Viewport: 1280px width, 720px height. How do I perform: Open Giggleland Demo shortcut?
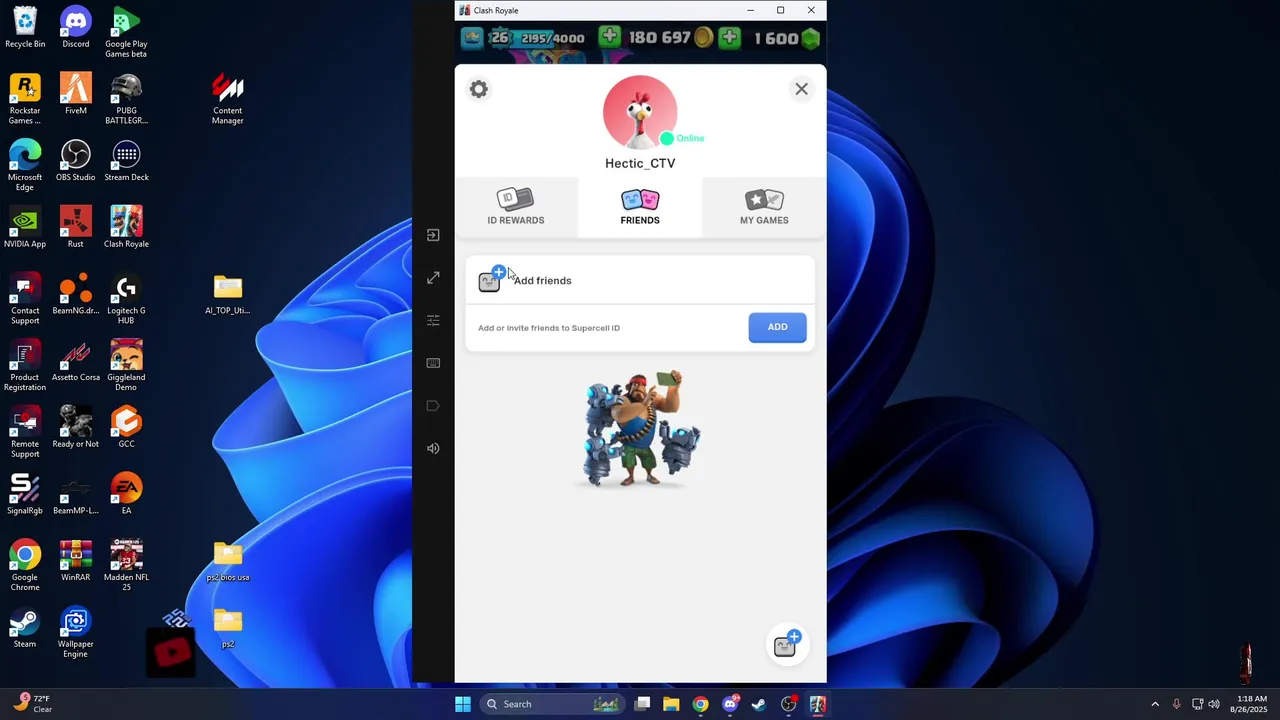coord(126,365)
